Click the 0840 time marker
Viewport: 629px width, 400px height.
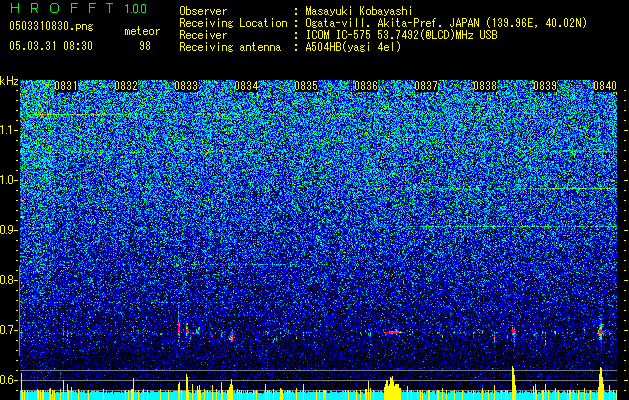[605, 86]
